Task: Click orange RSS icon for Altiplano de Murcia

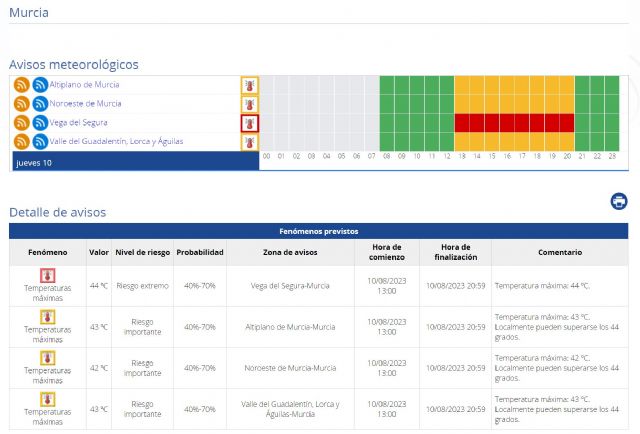Action: pyautogui.click(x=21, y=85)
